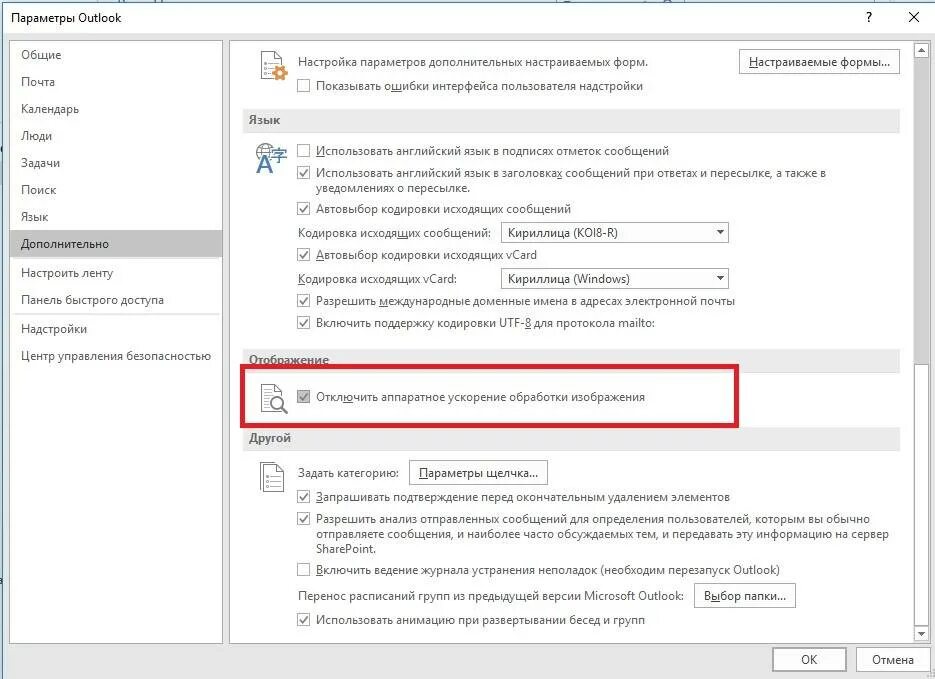Viewport: 935px width, 679px height.
Task: Click the Перенос расписаний групп label text
Action: pyautogui.click(x=490, y=596)
